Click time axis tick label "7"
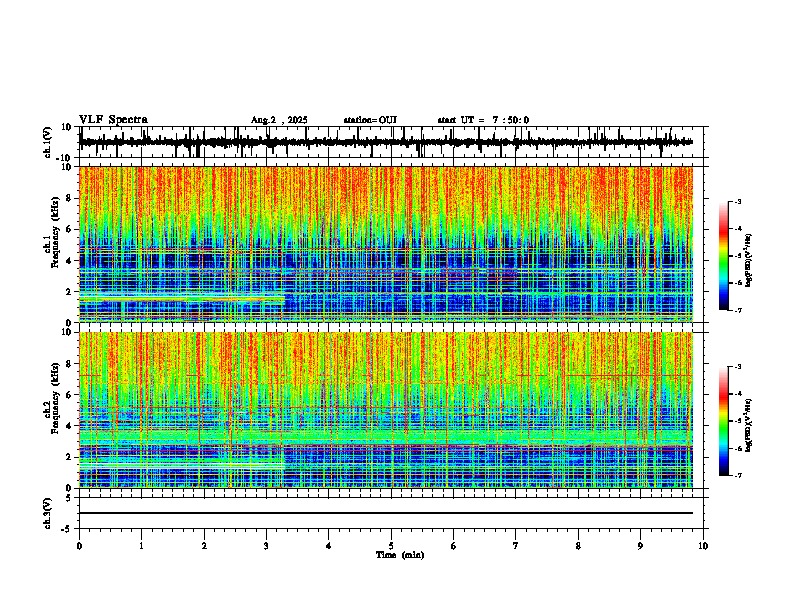Viewport: 792px width, 612px height. [516, 546]
